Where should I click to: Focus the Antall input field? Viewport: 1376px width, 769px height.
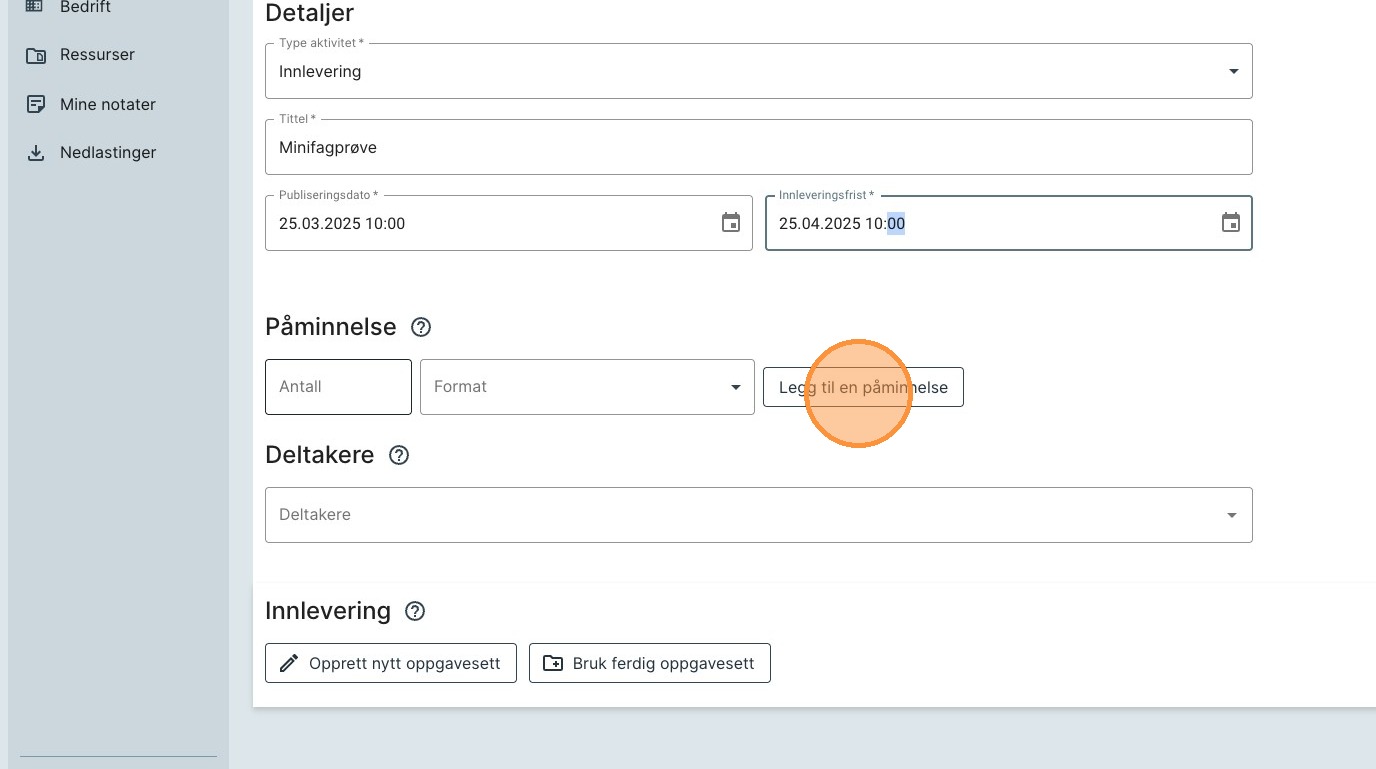[338, 387]
